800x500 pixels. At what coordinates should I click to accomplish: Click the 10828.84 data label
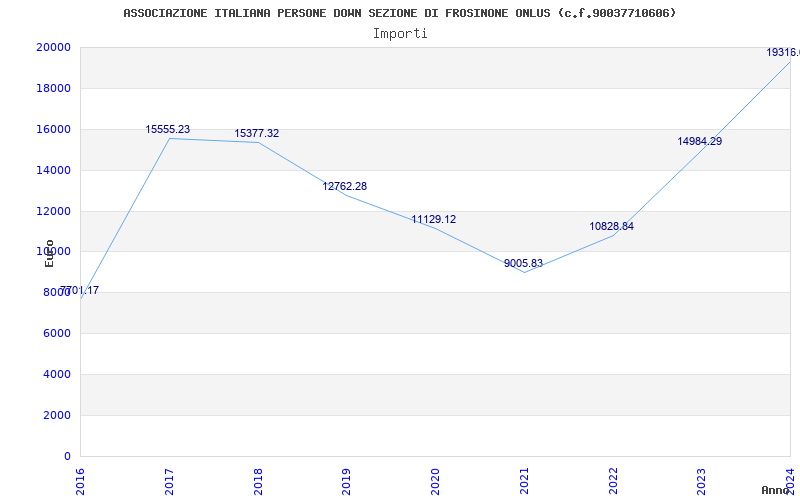click(611, 227)
